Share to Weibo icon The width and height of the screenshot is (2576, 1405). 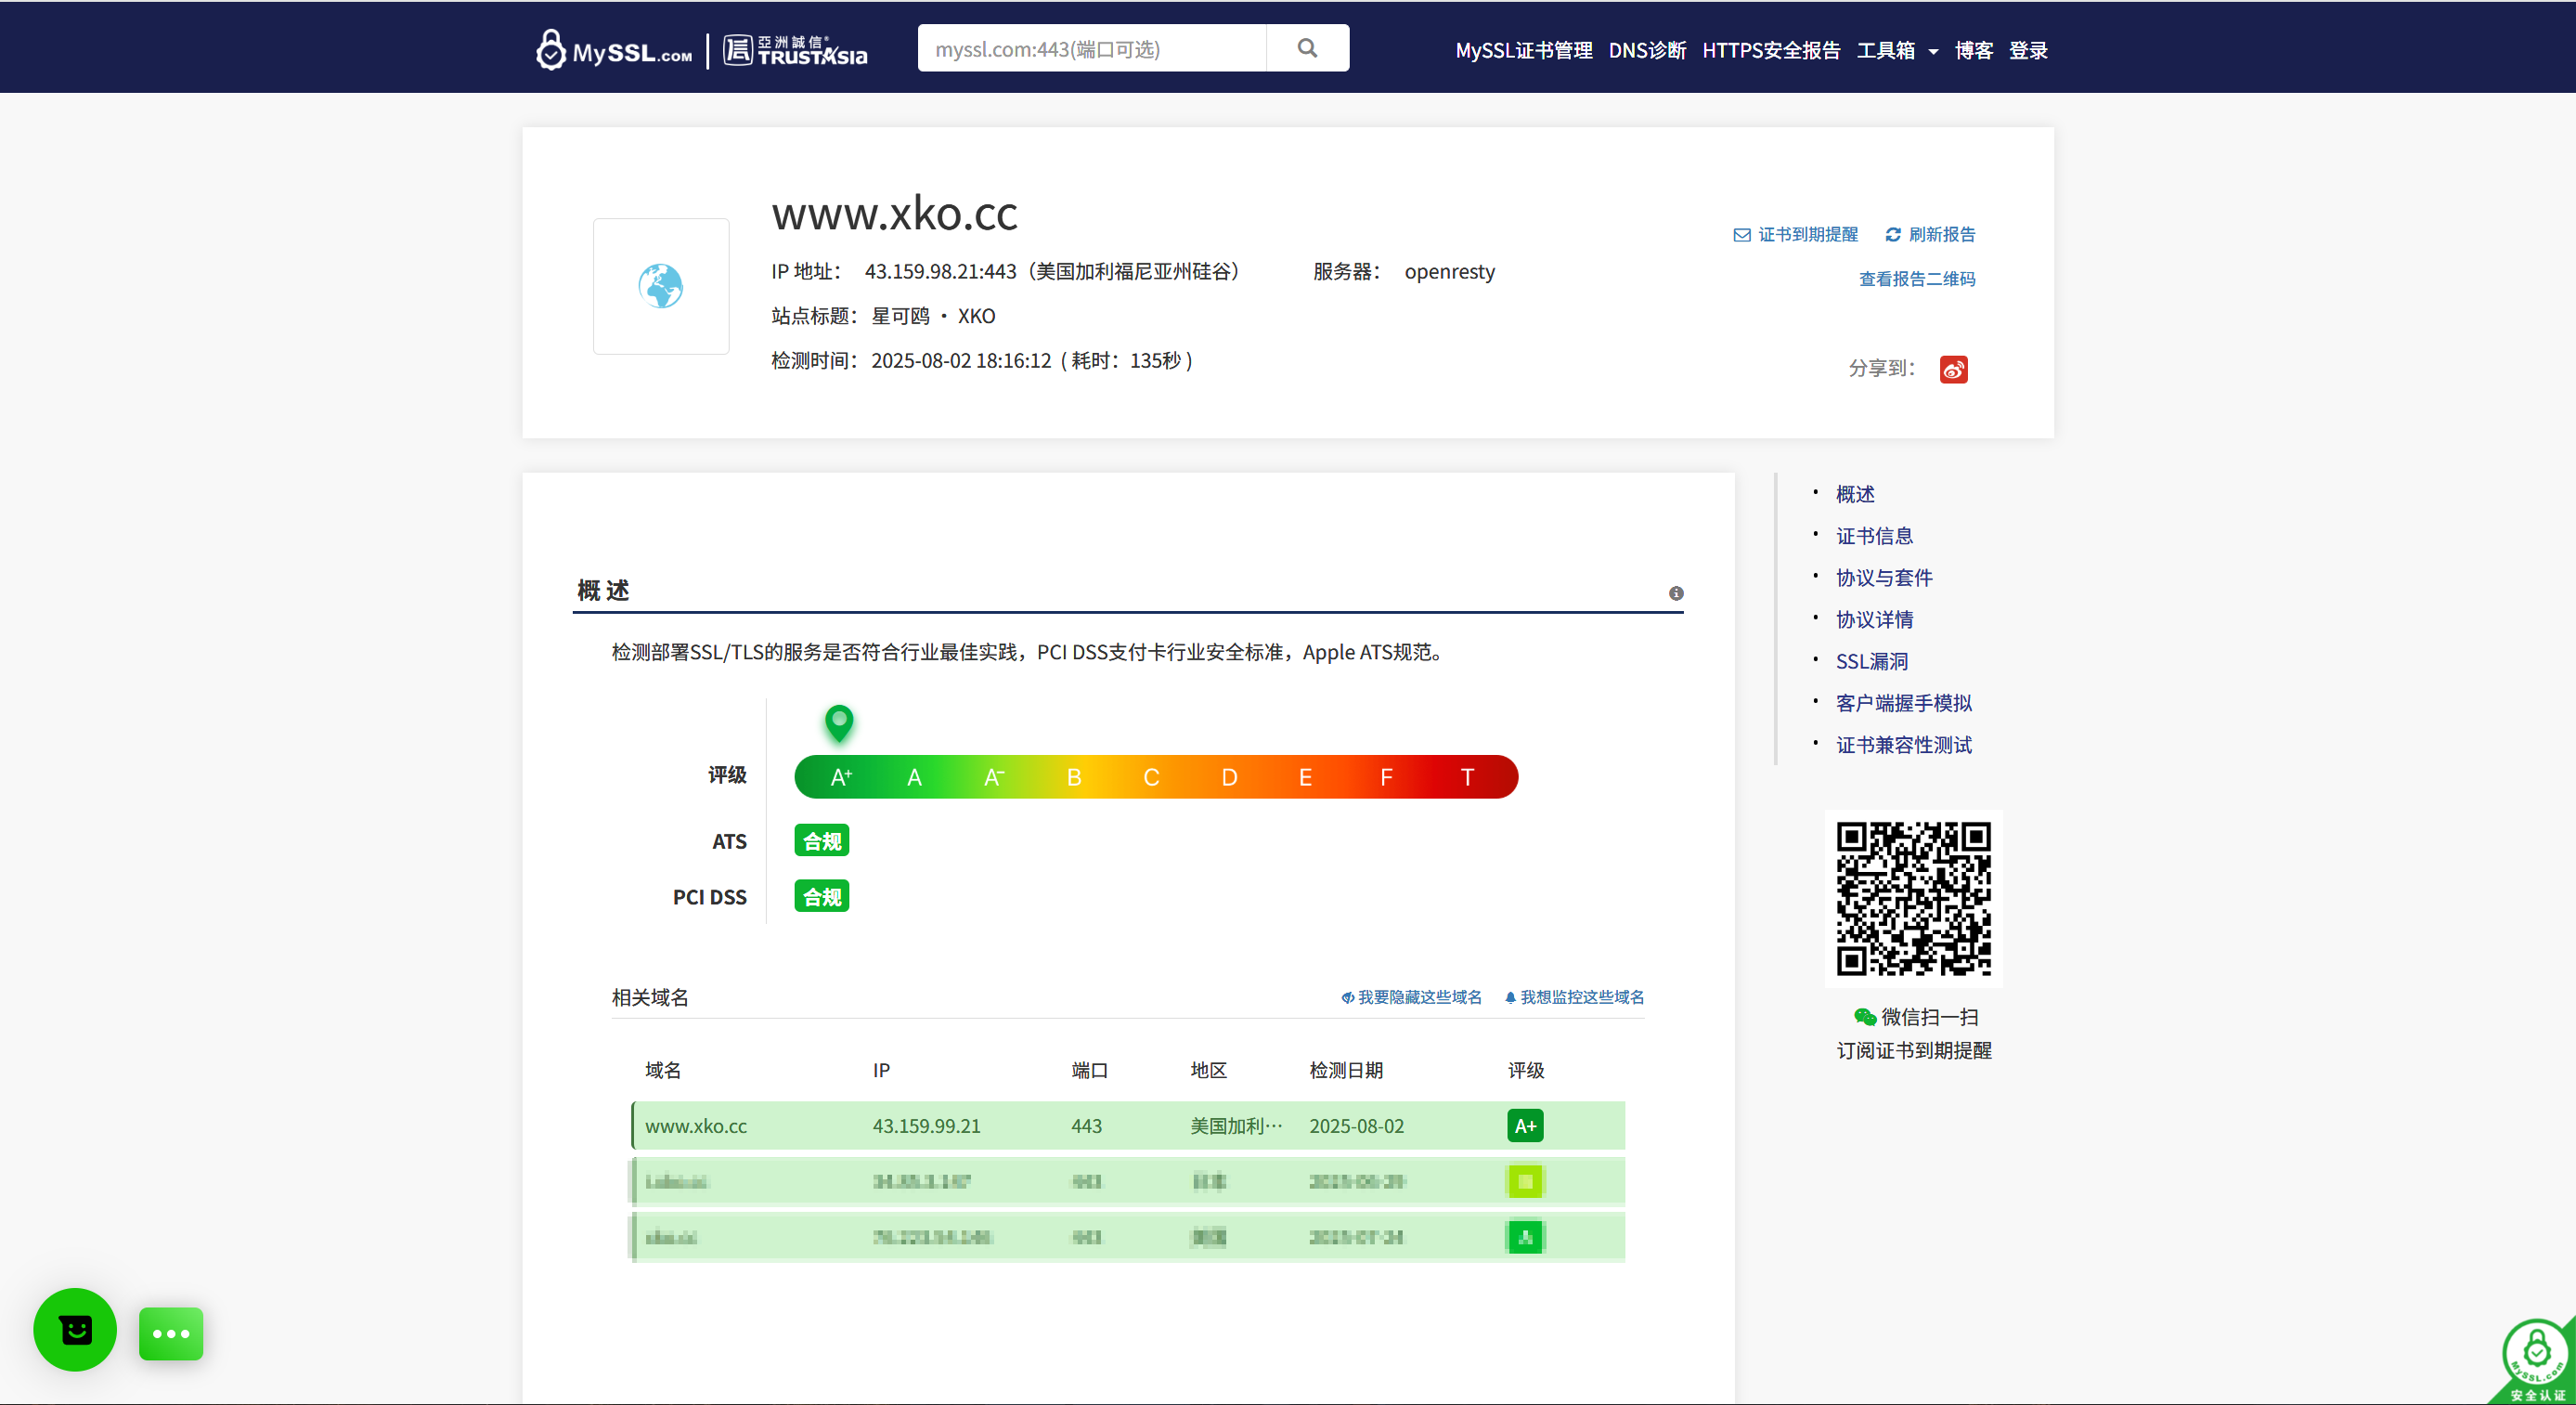point(1953,369)
